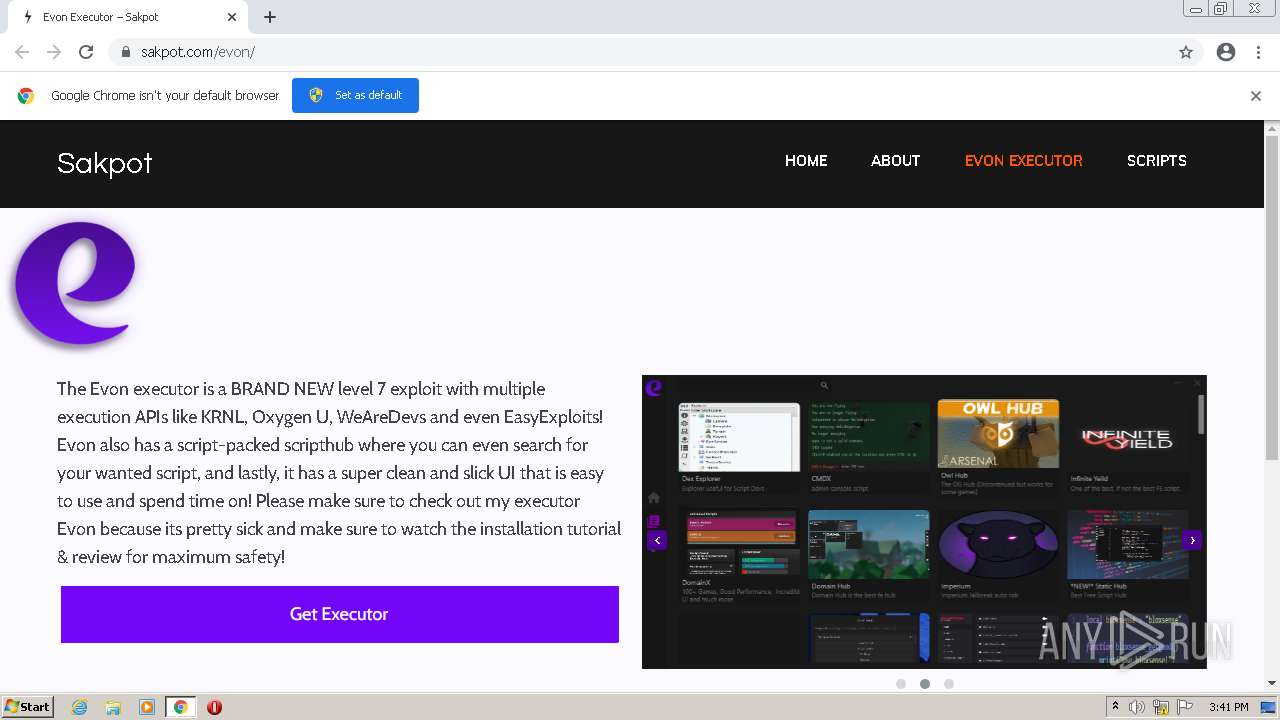Select the Evon Executor – Sakpot tab
The width and height of the screenshot is (1280, 720).
click(126, 17)
